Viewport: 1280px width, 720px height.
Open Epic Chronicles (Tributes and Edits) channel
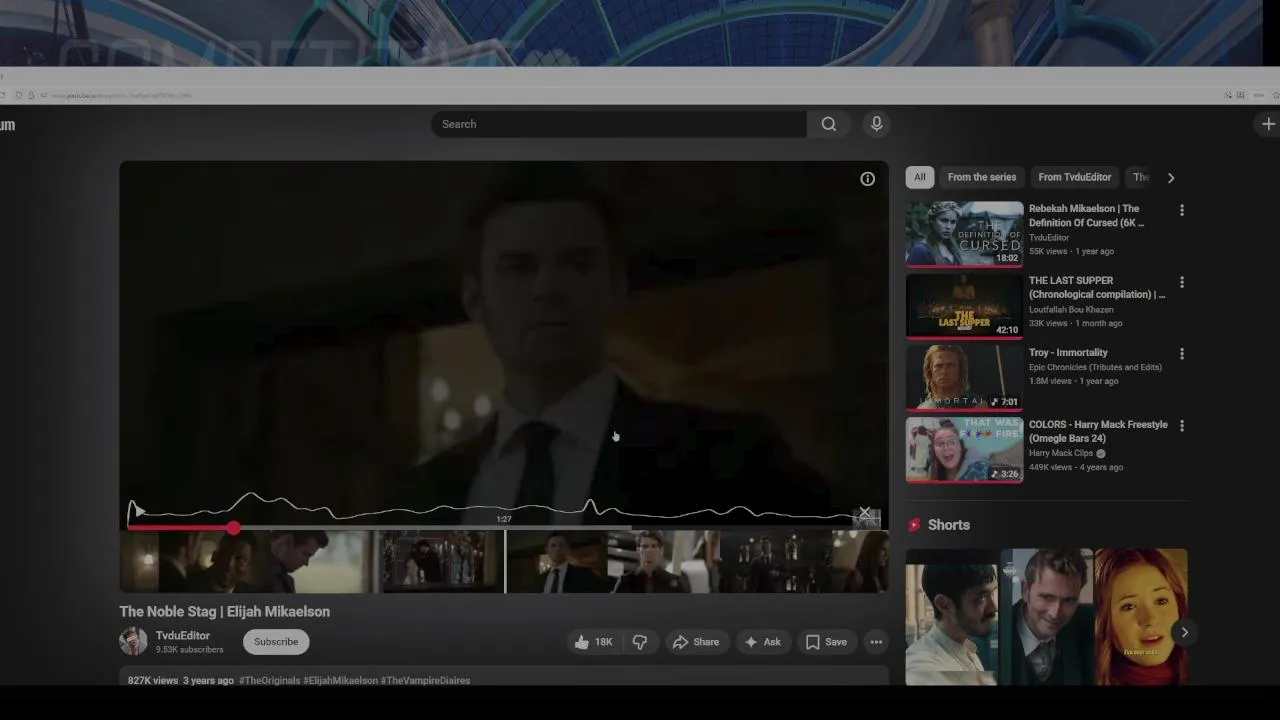coord(1095,367)
